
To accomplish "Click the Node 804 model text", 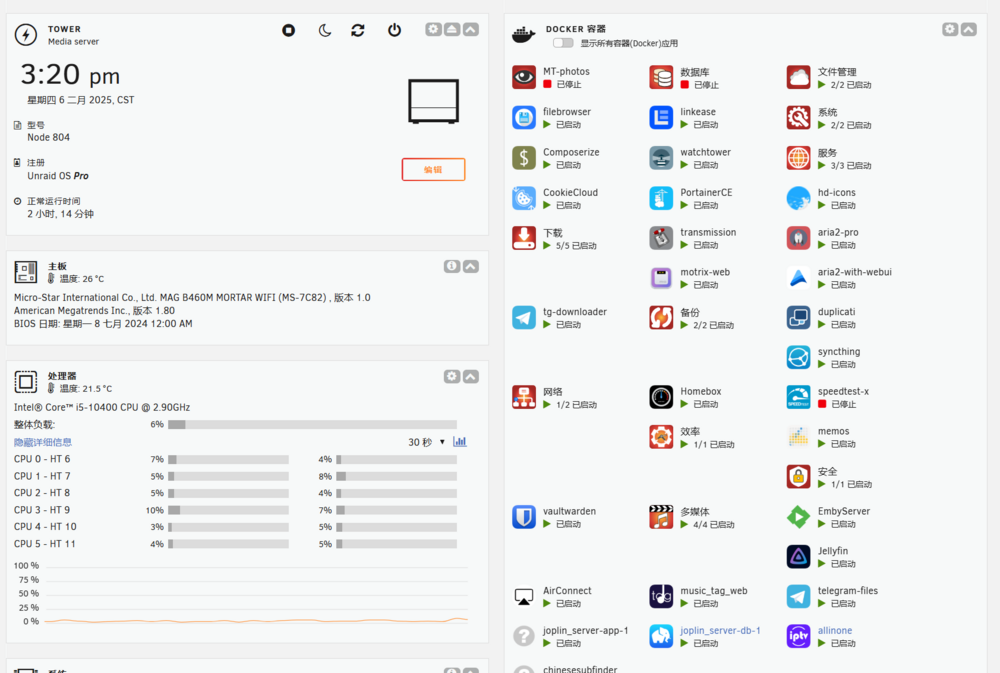I will point(48,137).
